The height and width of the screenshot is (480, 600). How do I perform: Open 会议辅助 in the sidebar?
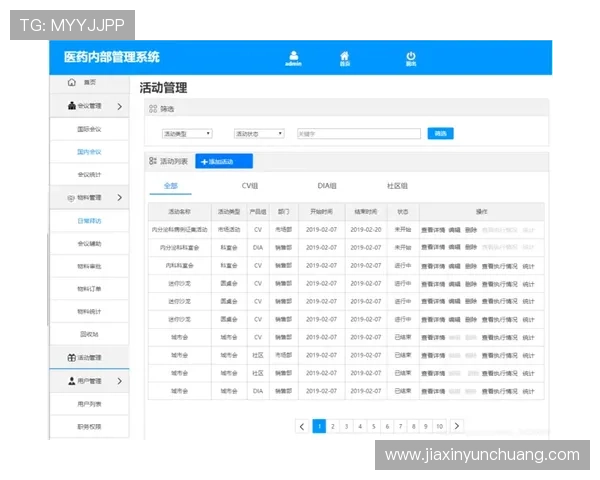pos(89,243)
